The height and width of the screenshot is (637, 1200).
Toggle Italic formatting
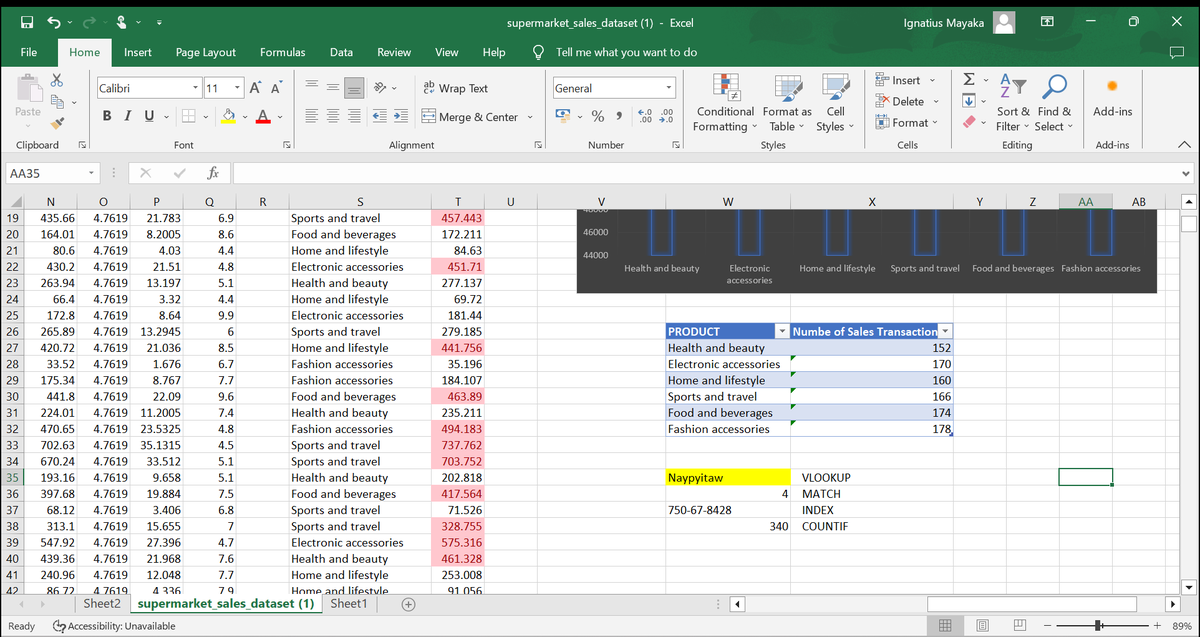click(127, 117)
